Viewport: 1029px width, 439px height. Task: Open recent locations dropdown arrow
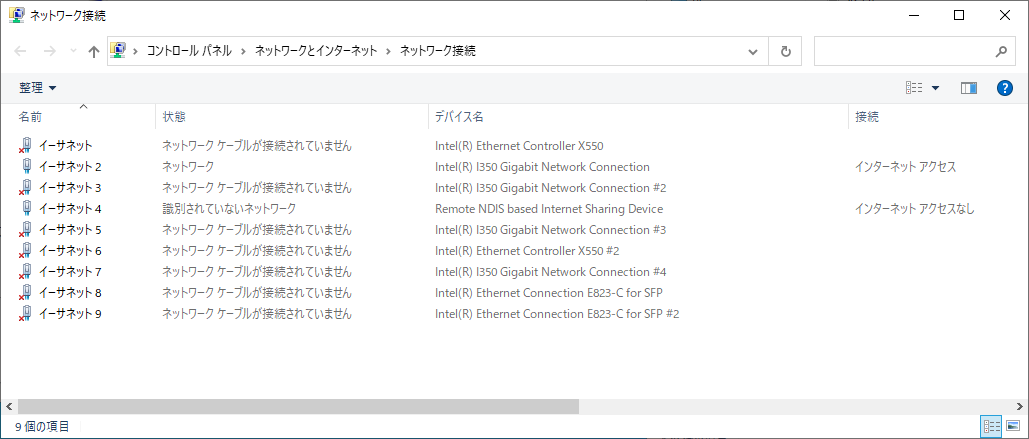[74, 51]
